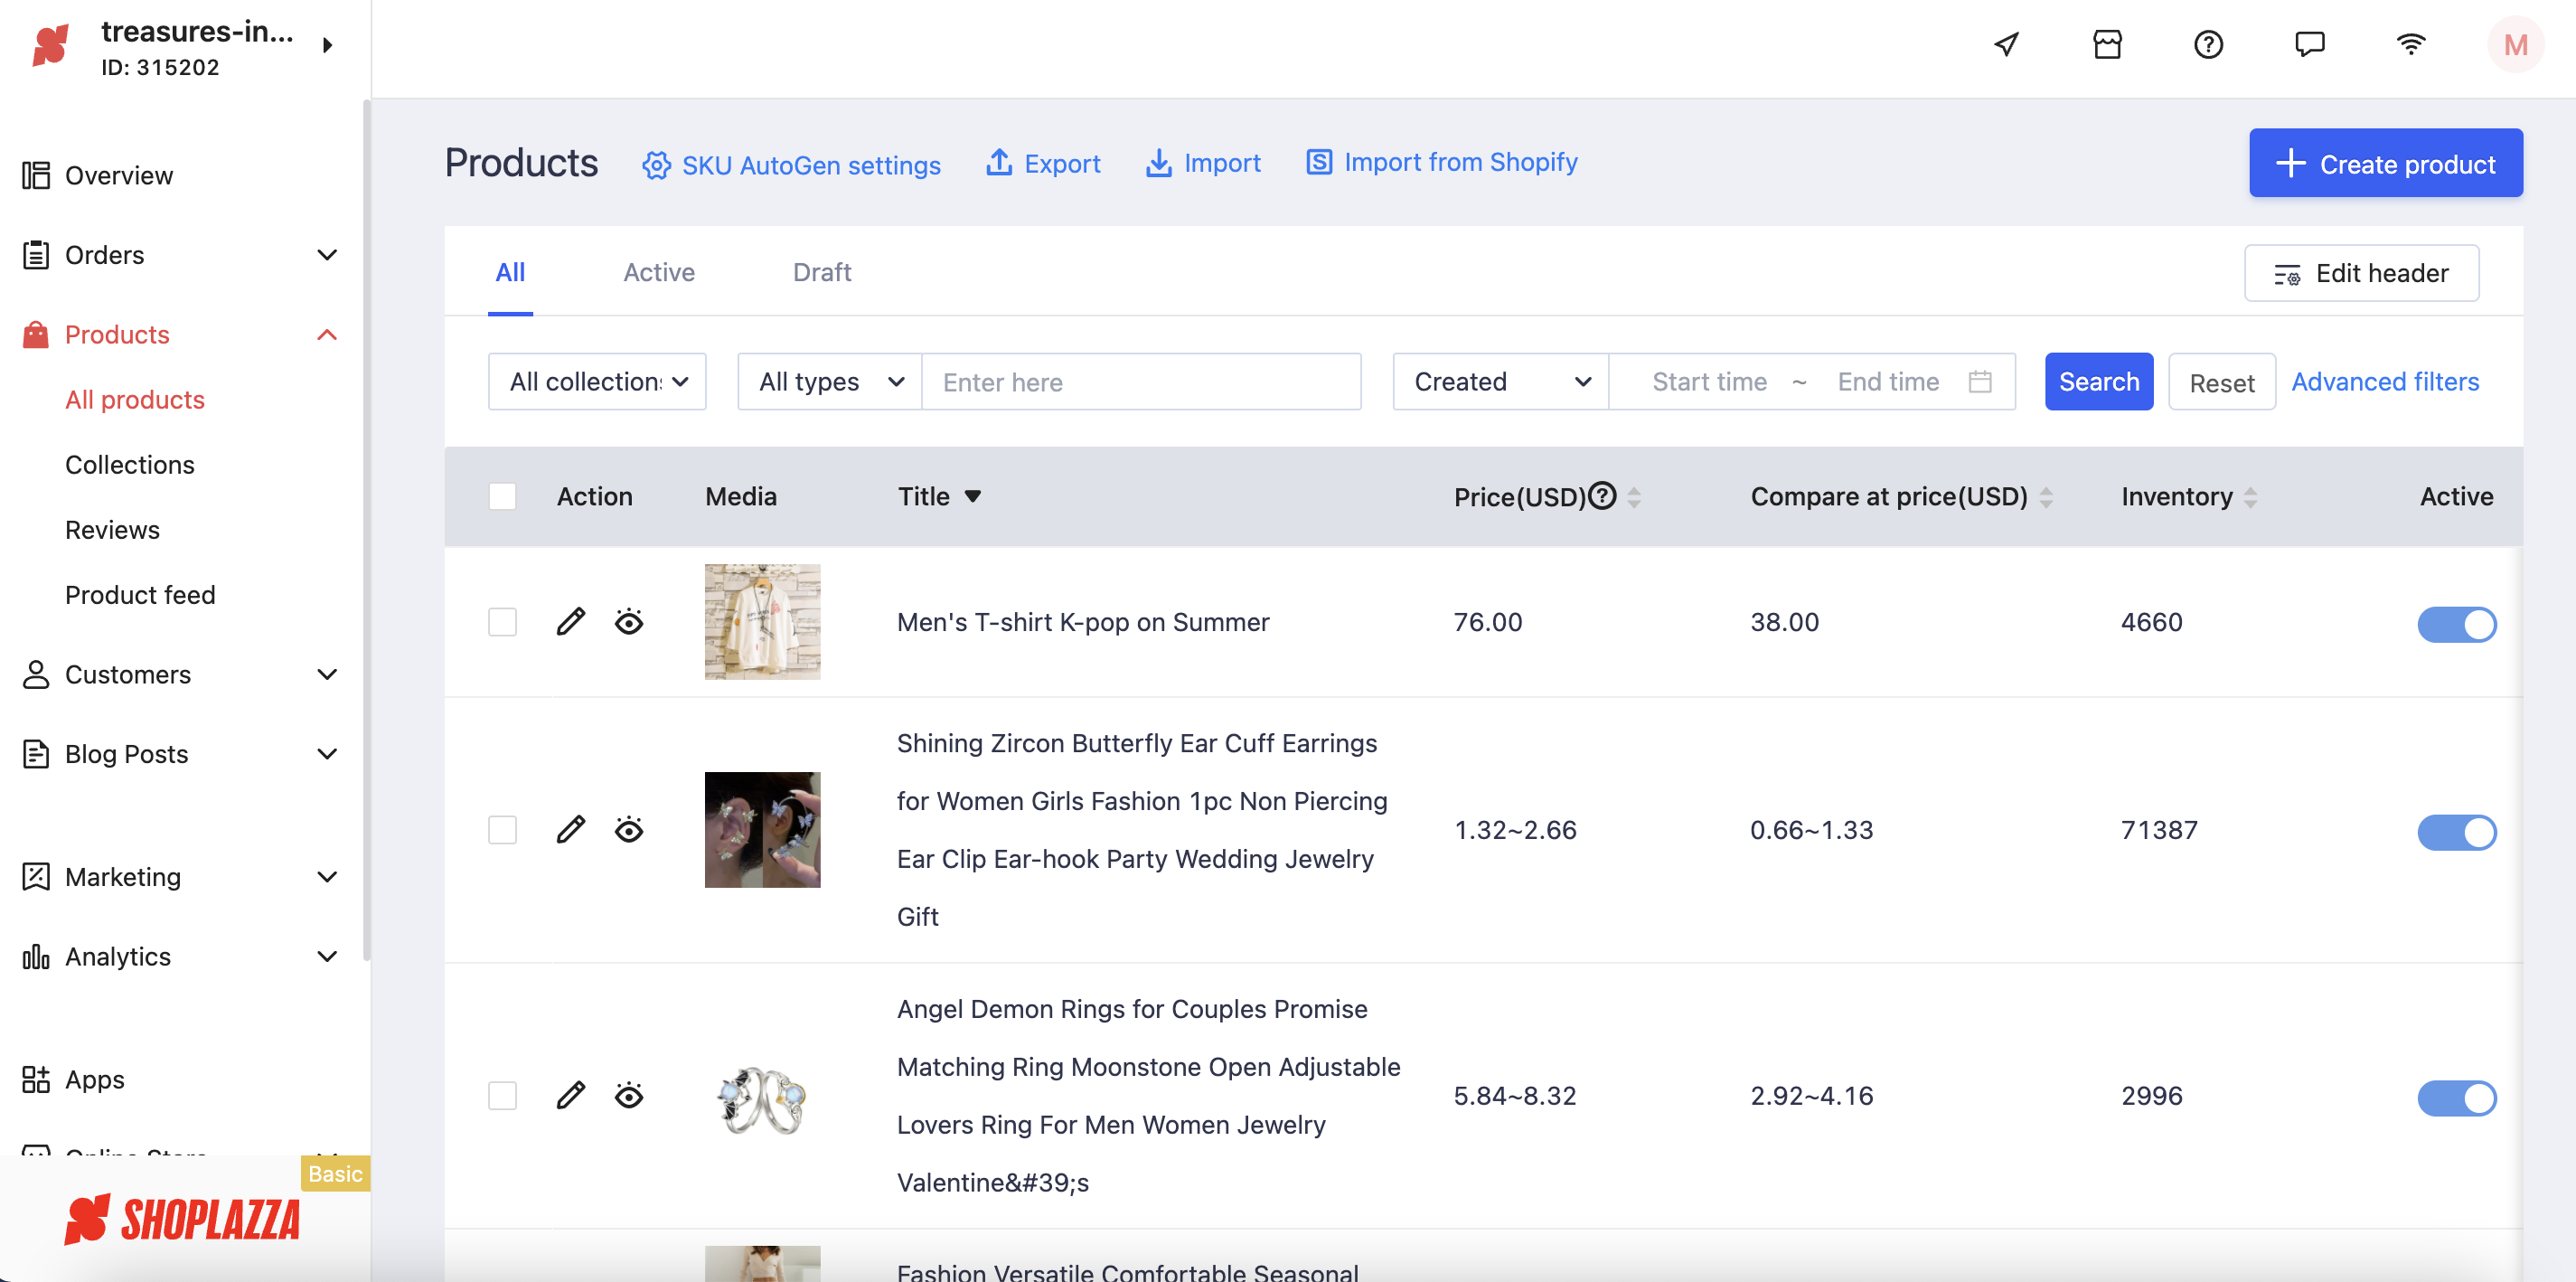Screen dimensions: 2576x1282
Task: Open the All collections dropdown
Action: 597,381
